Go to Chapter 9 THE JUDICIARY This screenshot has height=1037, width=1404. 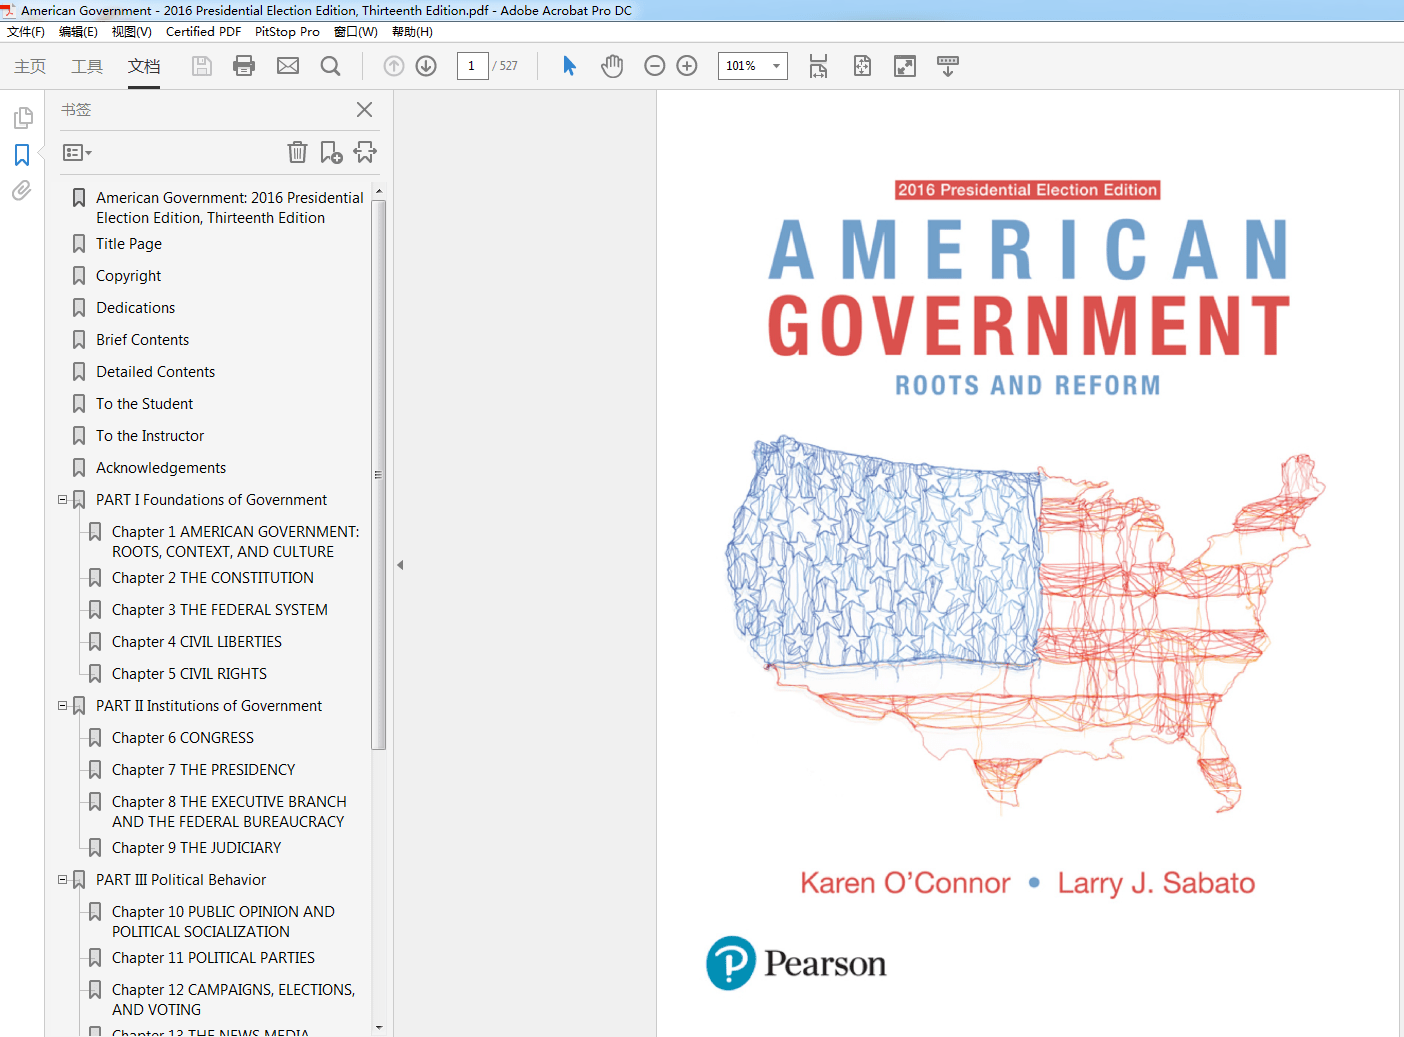(197, 848)
